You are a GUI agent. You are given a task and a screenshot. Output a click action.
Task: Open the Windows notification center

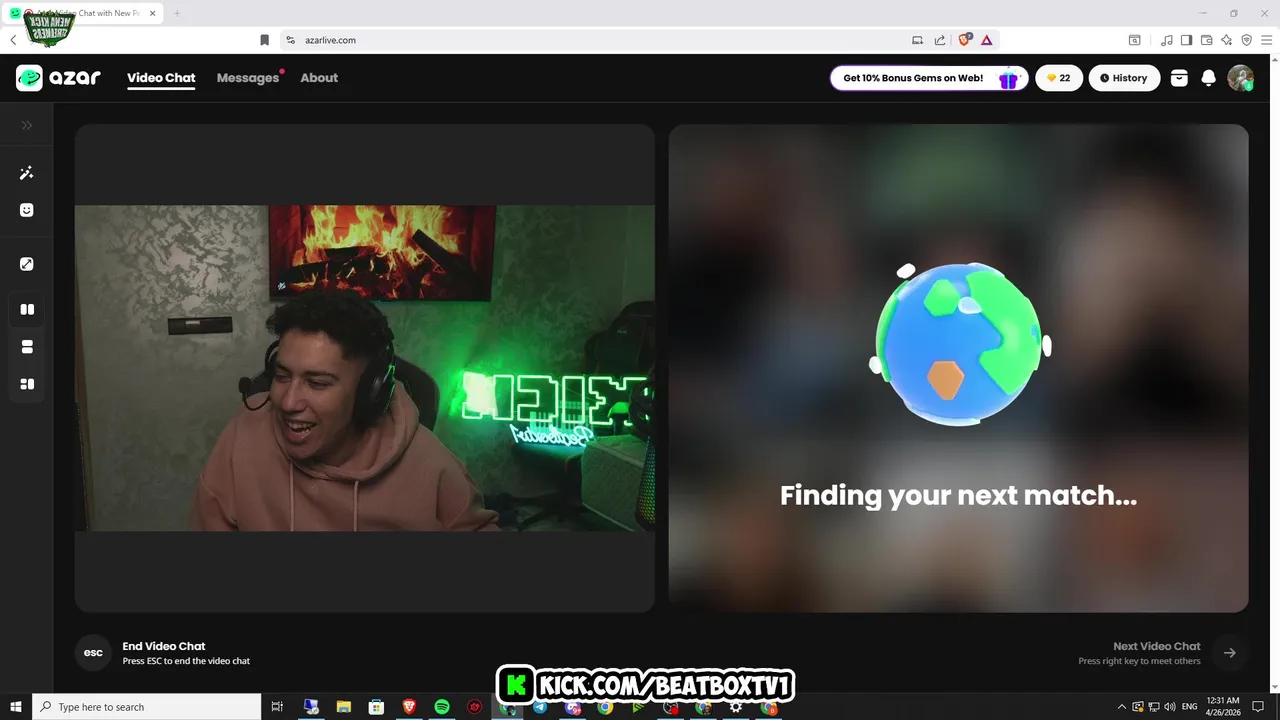tap(1258, 707)
